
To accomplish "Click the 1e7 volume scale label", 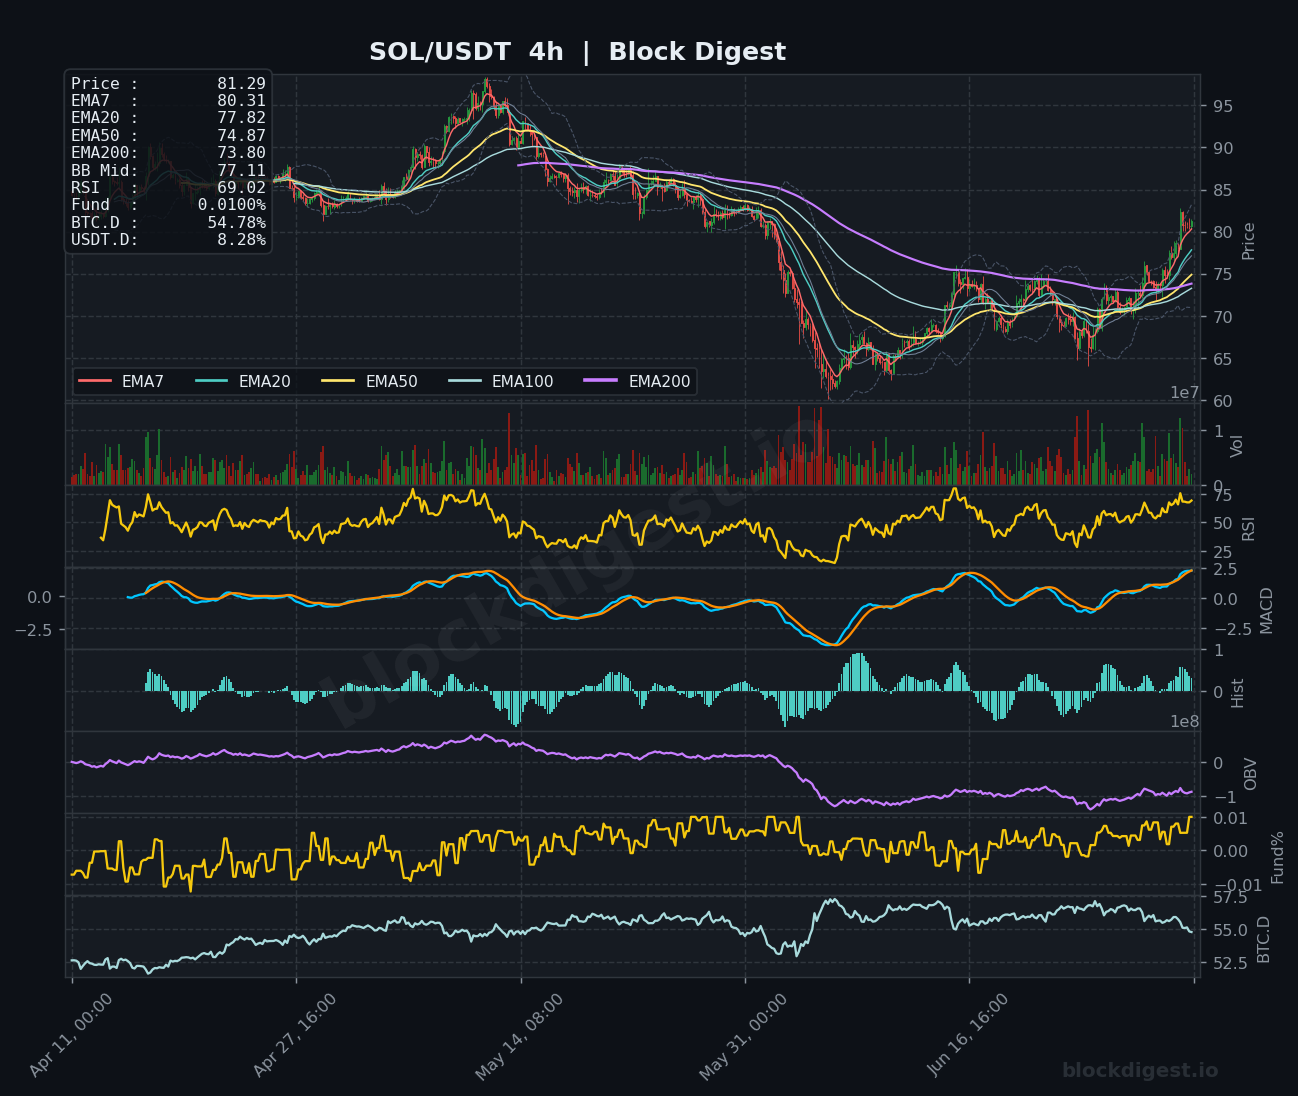I will click(1185, 393).
